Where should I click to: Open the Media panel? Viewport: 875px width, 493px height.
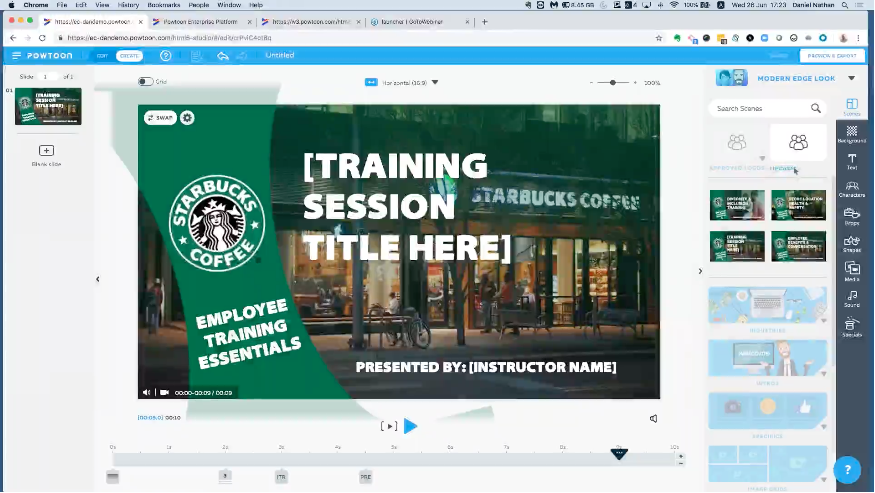[x=851, y=271]
